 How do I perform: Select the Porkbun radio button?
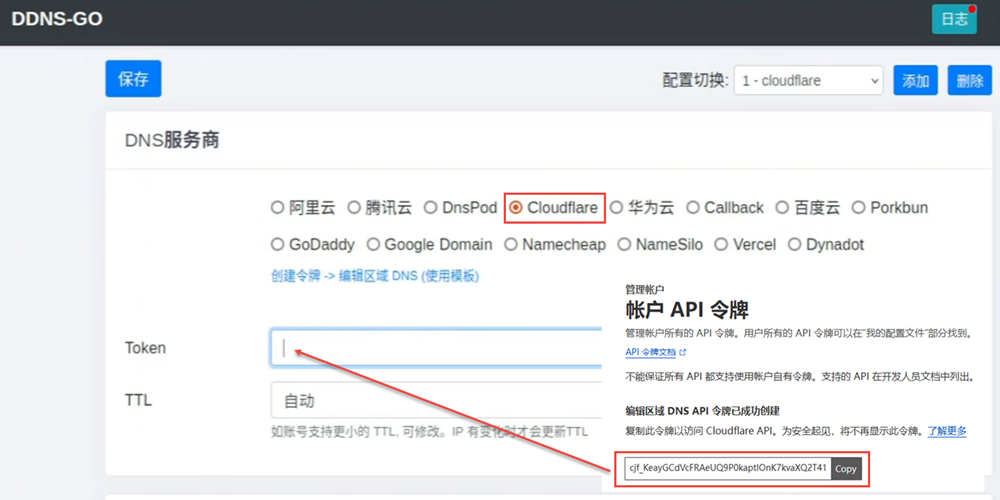(858, 208)
